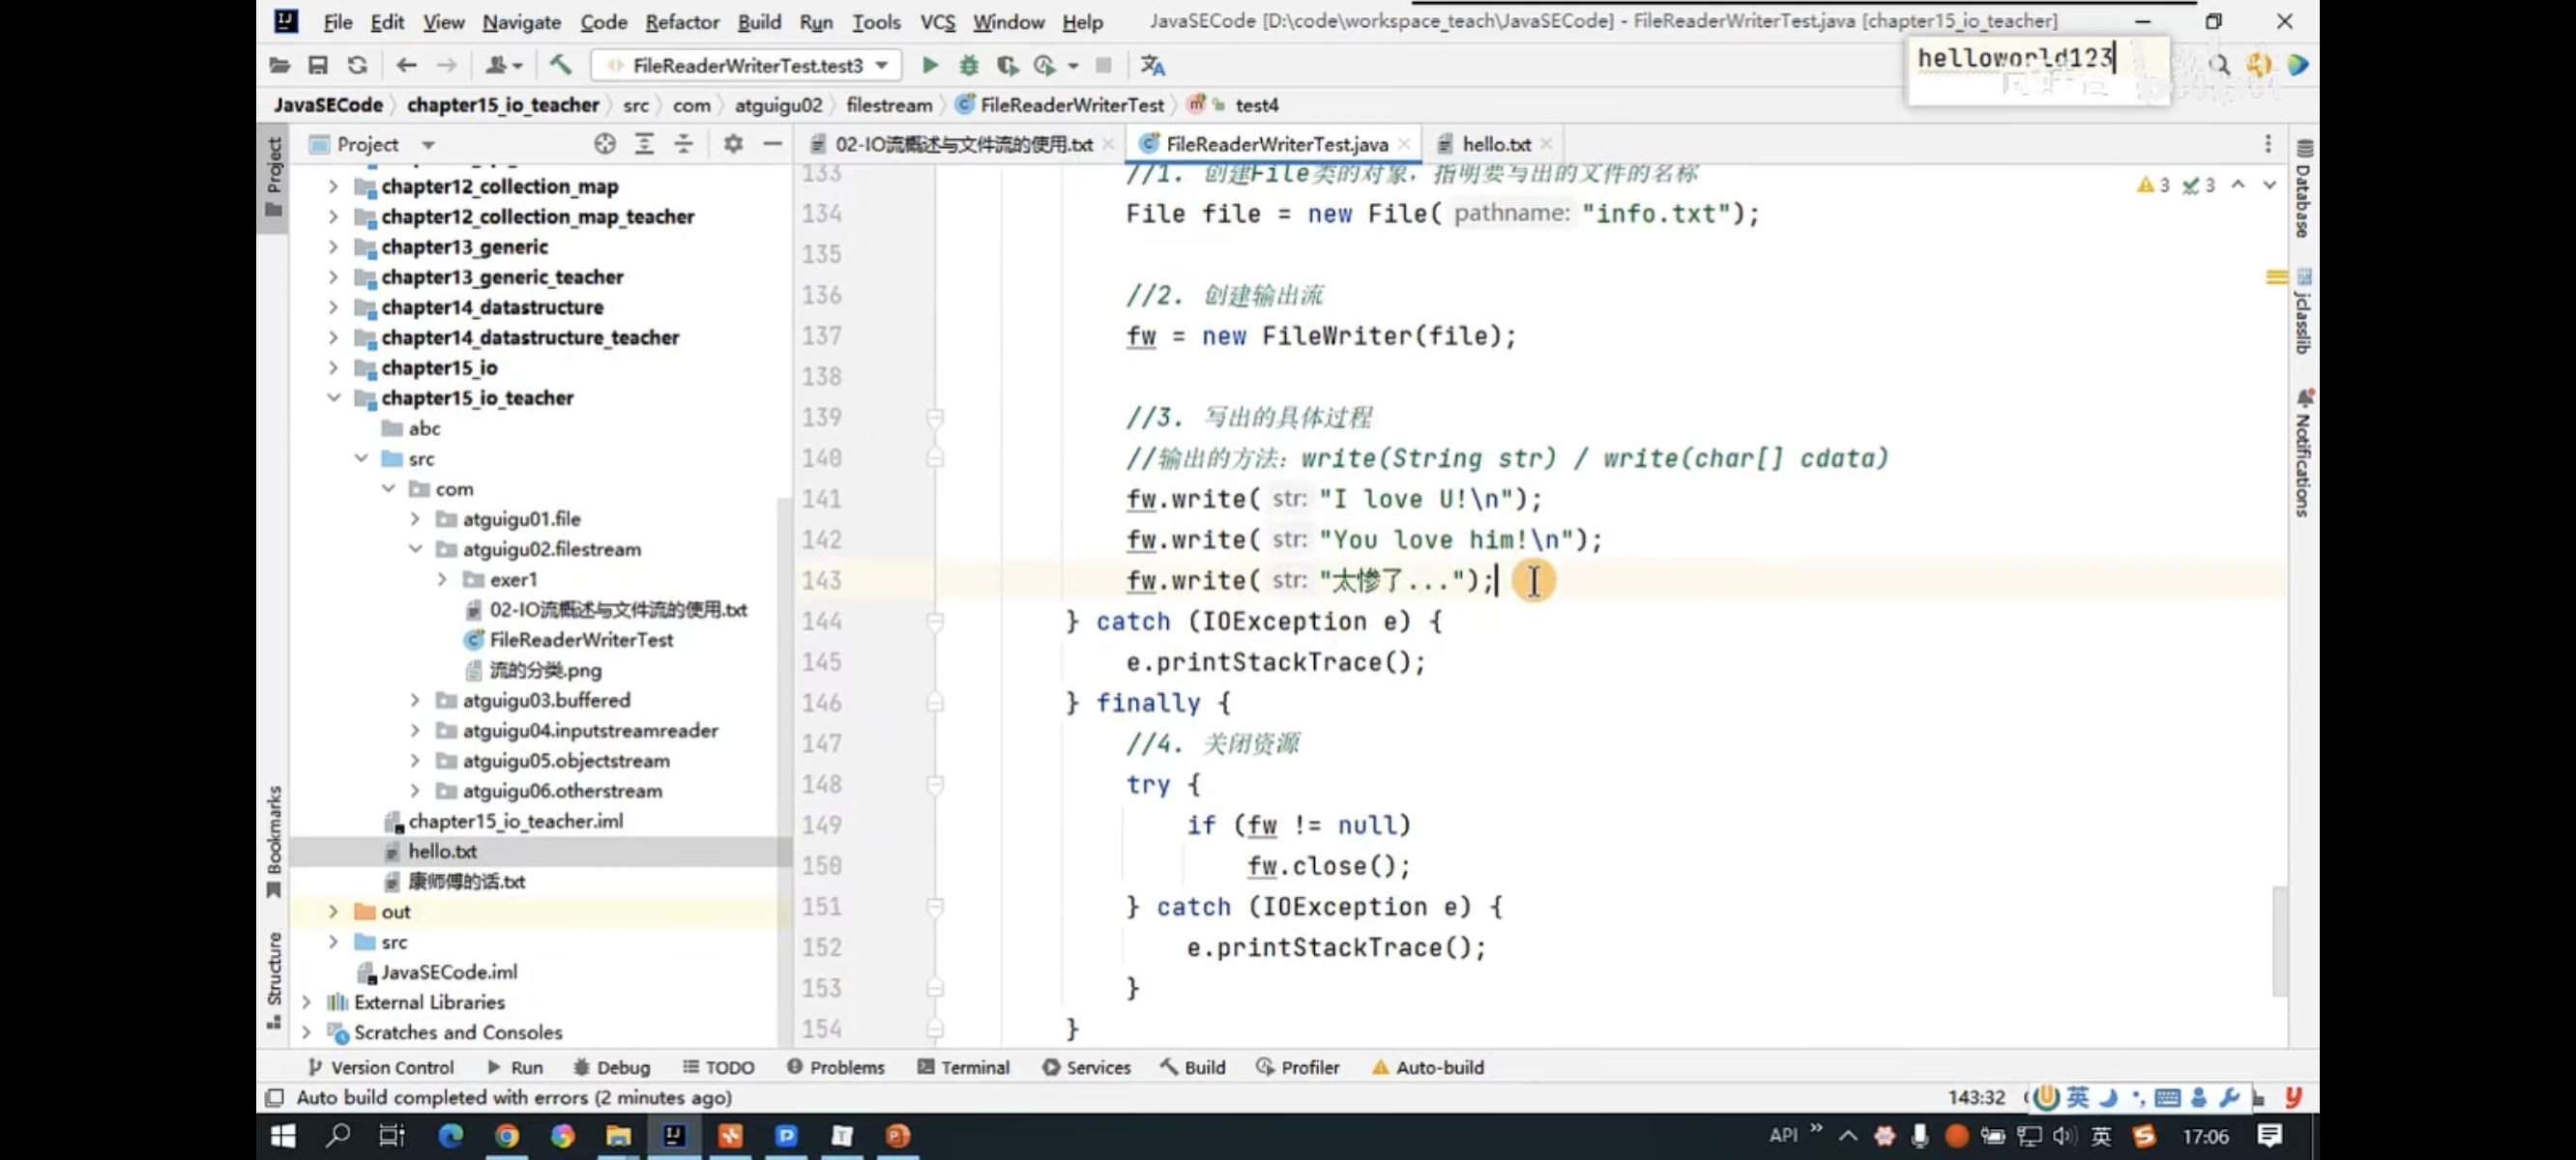Select hello.txt in project tree
The height and width of the screenshot is (1160, 2576).
coord(442,851)
